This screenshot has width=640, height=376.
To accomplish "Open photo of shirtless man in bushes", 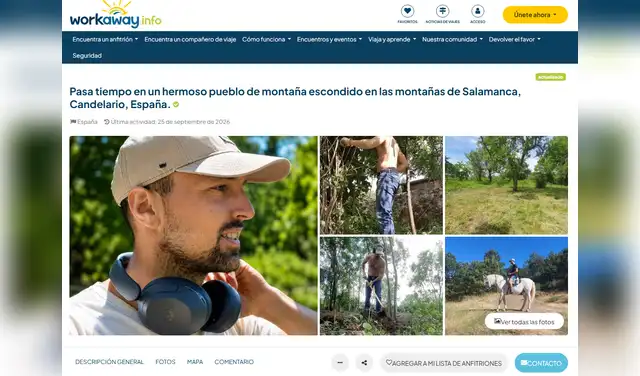I will pos(381,185).
